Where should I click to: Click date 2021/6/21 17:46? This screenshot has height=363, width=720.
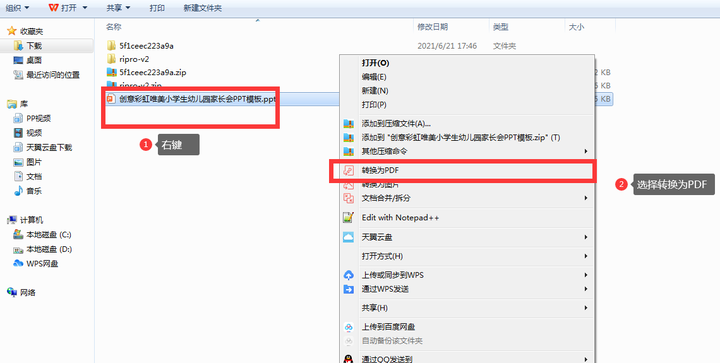tap(447, 46)
